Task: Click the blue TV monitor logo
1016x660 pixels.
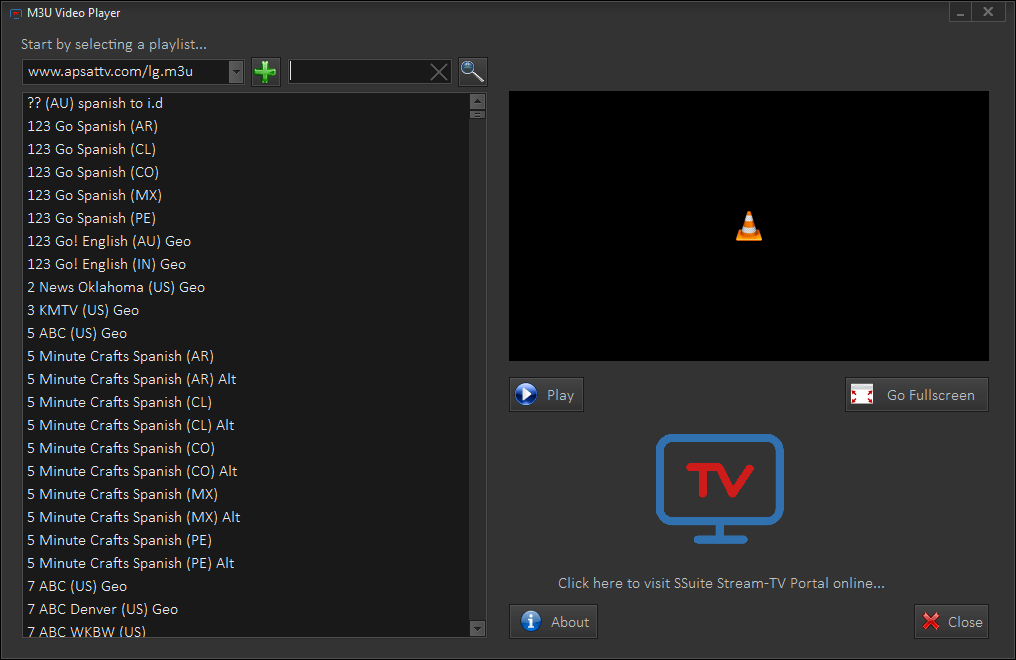Action: click(719, 488)
